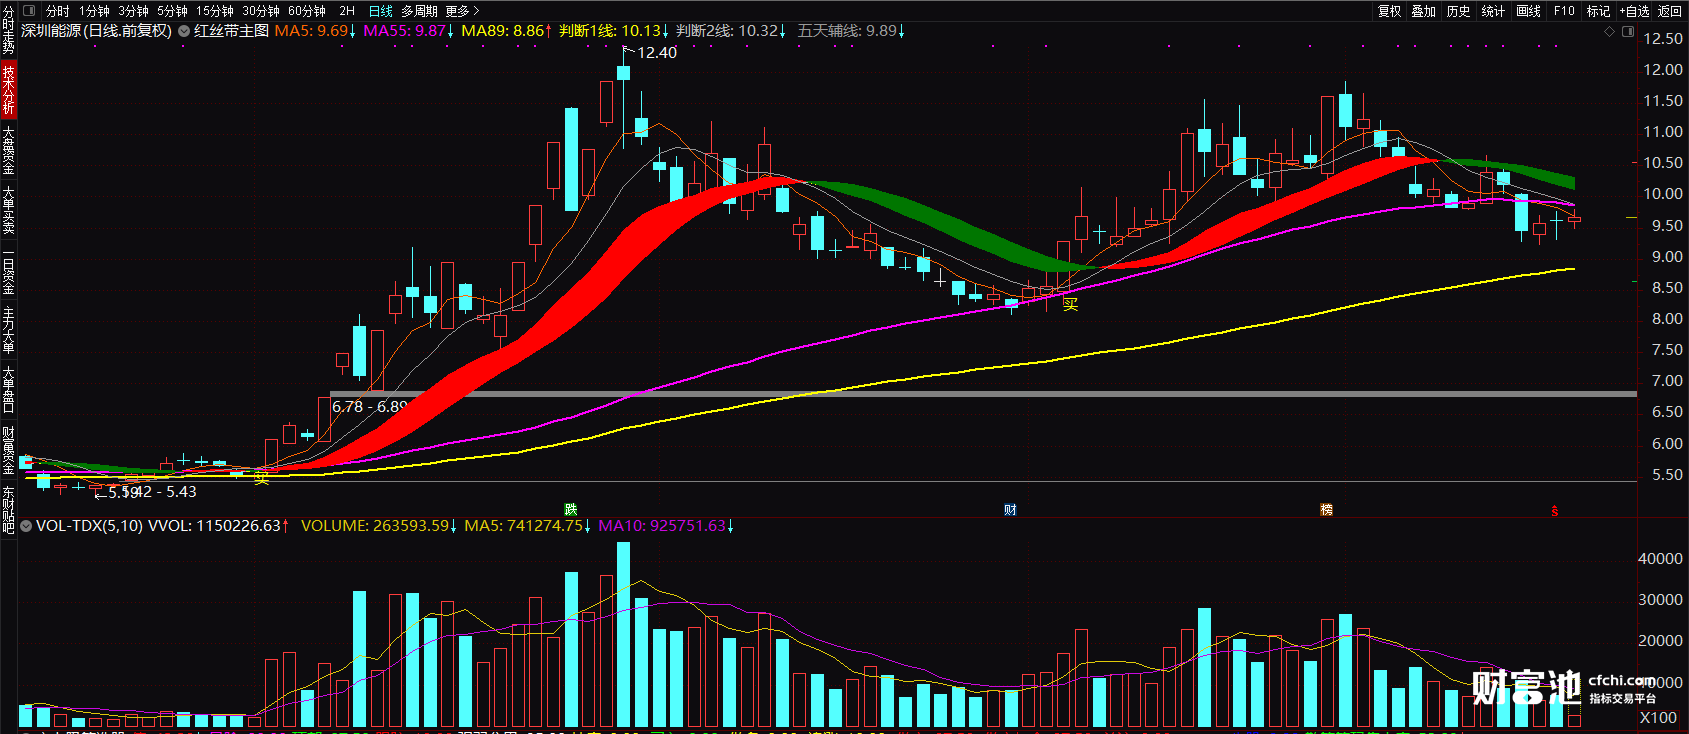Open the 统计 statistics button
Viewport: 1689px width, 734px height.
coord(1493,11)
